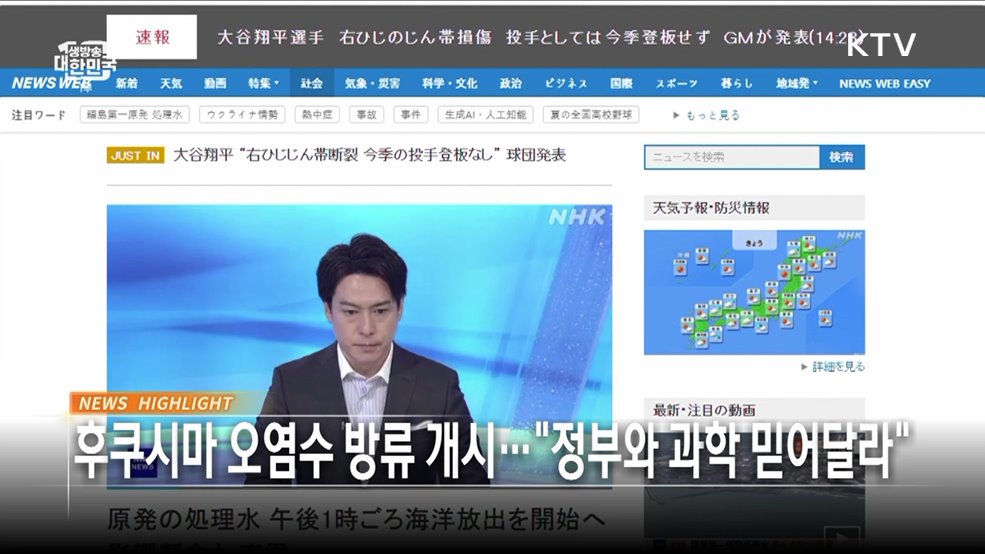
Task: Select the 熱中症 keyword tag
Action: pos(317,115)
